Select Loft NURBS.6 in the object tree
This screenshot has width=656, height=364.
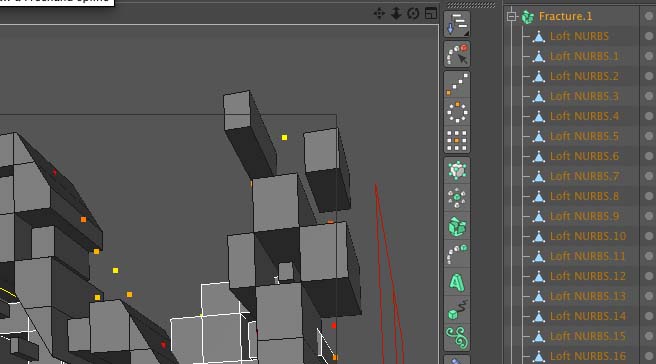tap(584, 156)
